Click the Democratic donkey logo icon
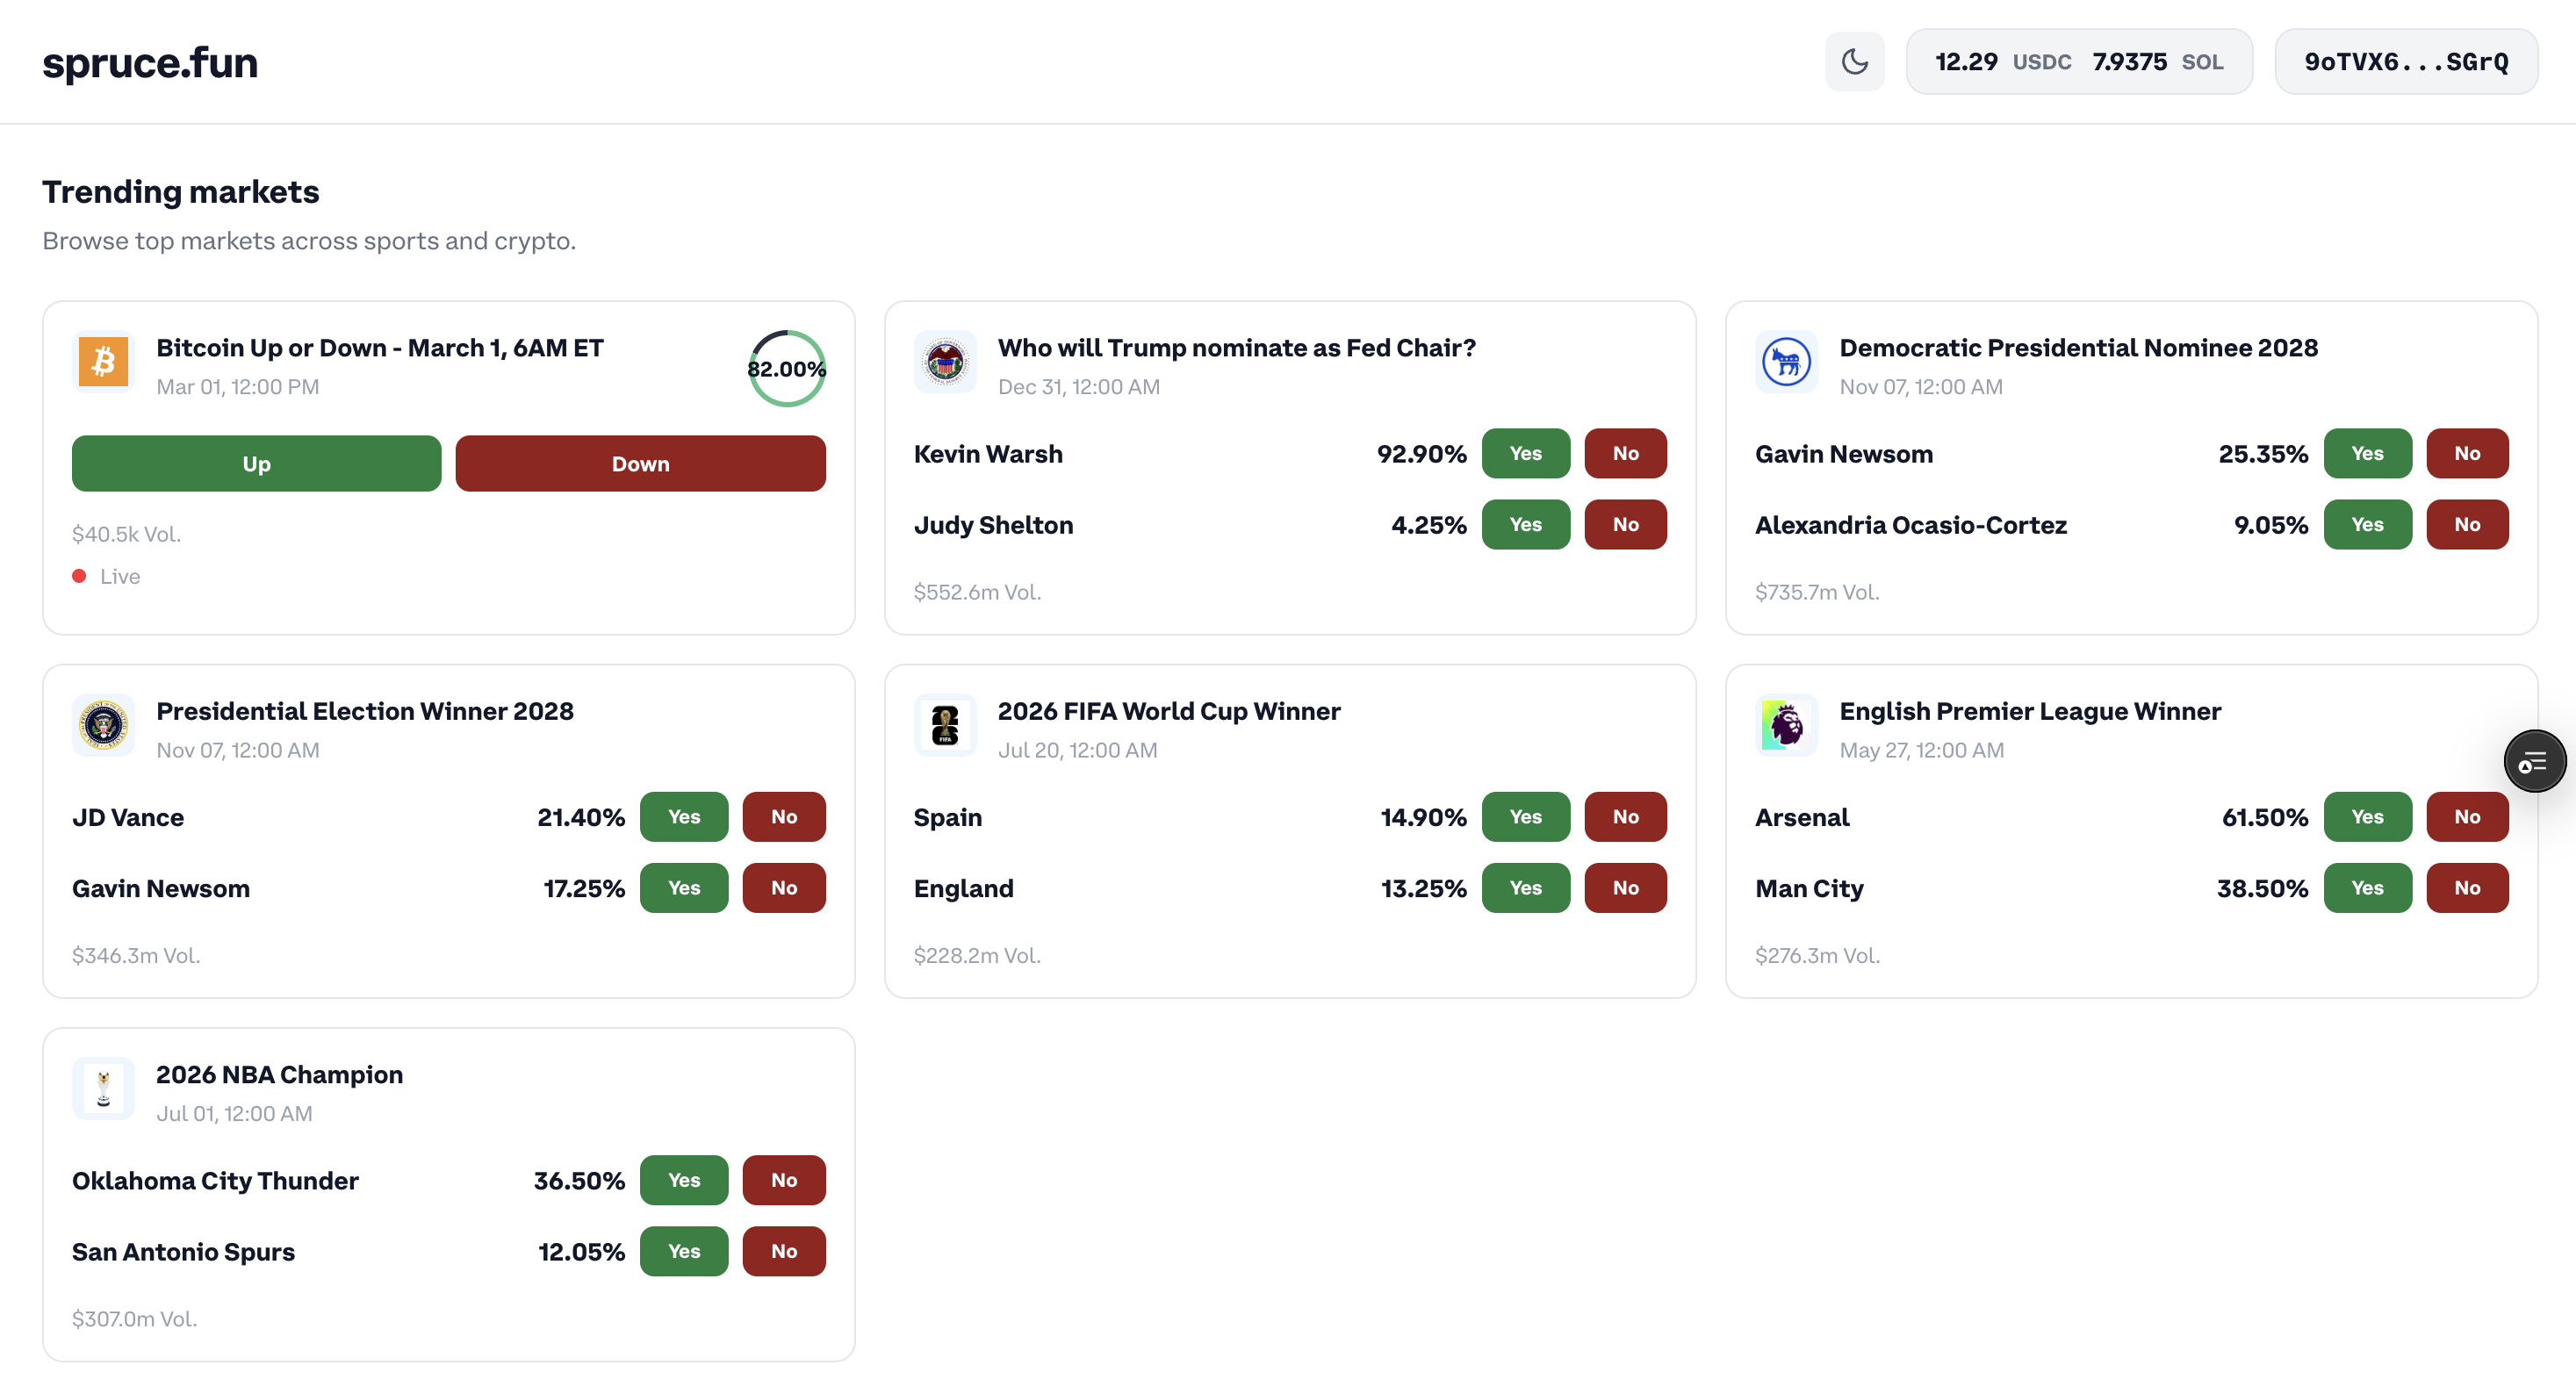Image resolution: width=2576 pixels, height=1394 pixels. click(x=1786, y=361)
